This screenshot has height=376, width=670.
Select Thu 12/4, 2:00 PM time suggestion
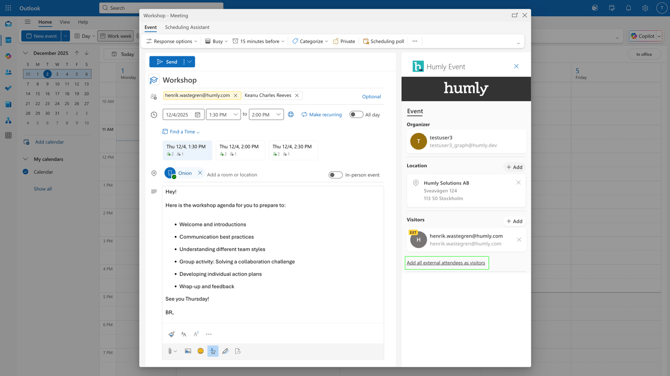pyautogui.click(x=240, y=150)
